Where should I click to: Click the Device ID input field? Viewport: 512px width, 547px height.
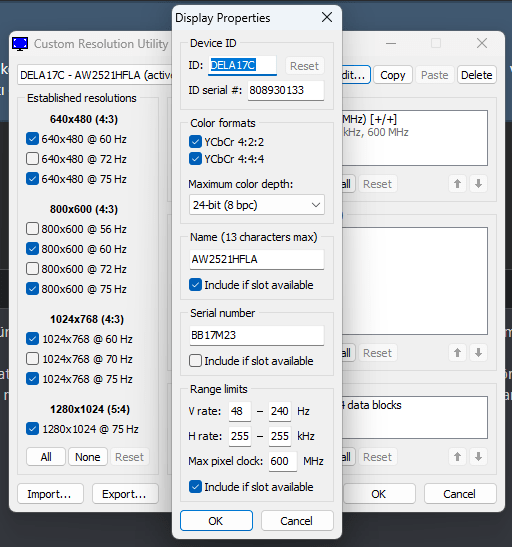pyautogui.click(x=242, y=65)
